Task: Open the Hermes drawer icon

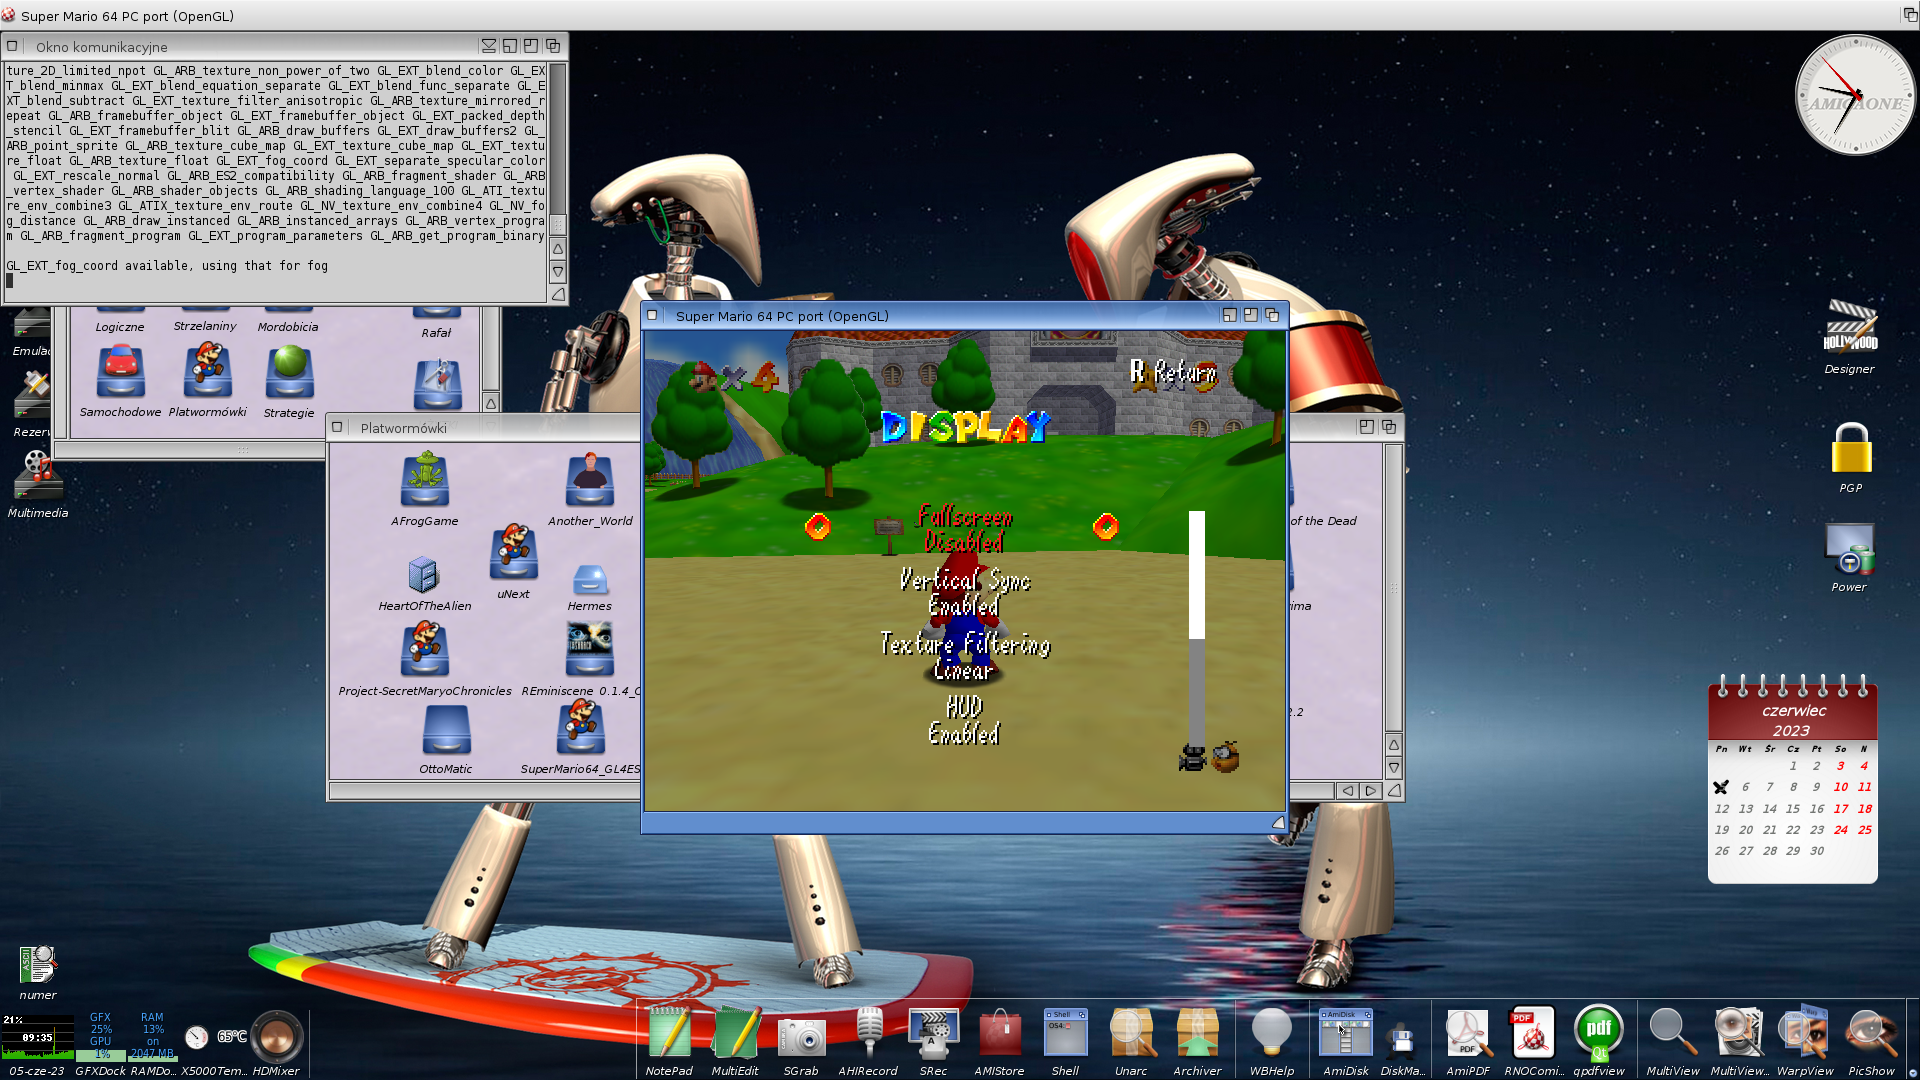Action: 589,580
